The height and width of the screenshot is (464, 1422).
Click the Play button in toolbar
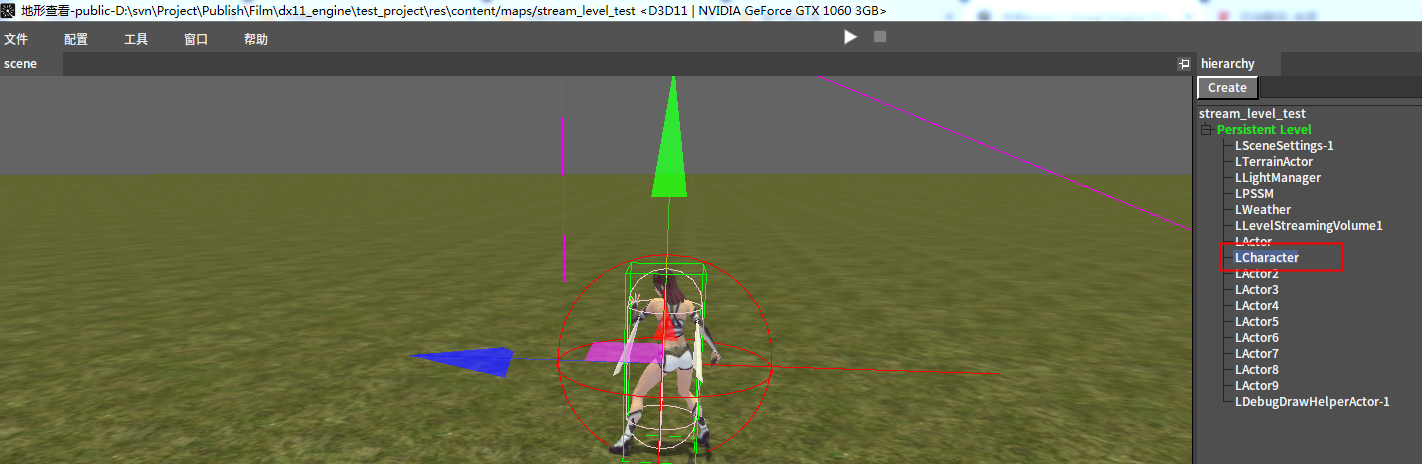point(850,37)
